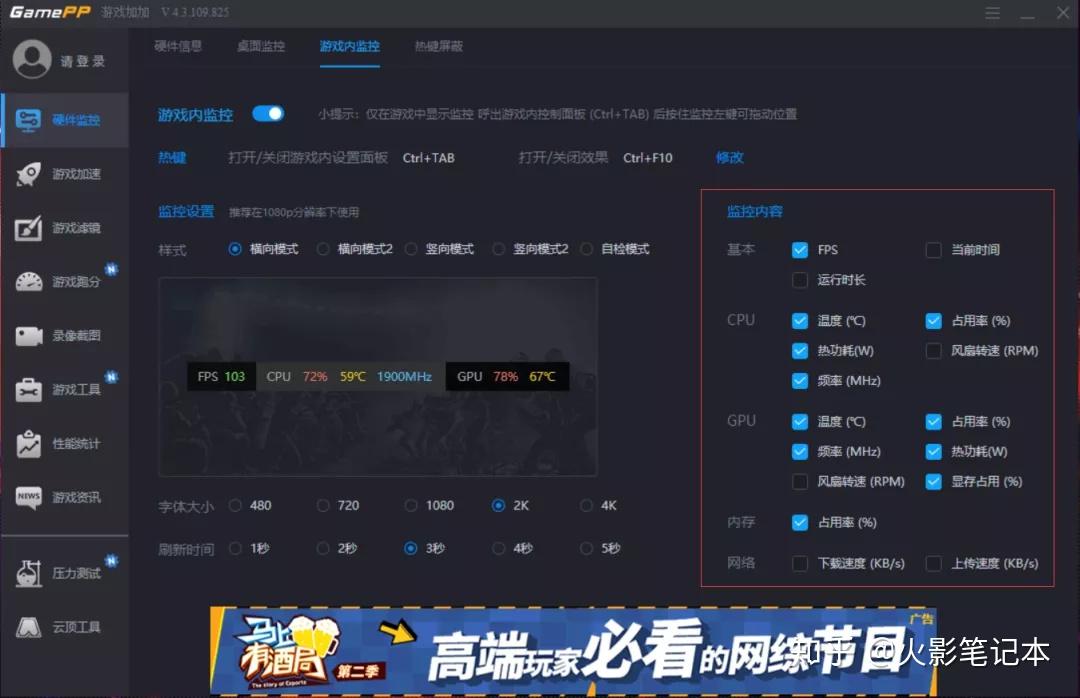This screenshot has width=1080, height=698.
Task: Toggle the 游戏内监控 switch off
Action: (x=268, y=114)
